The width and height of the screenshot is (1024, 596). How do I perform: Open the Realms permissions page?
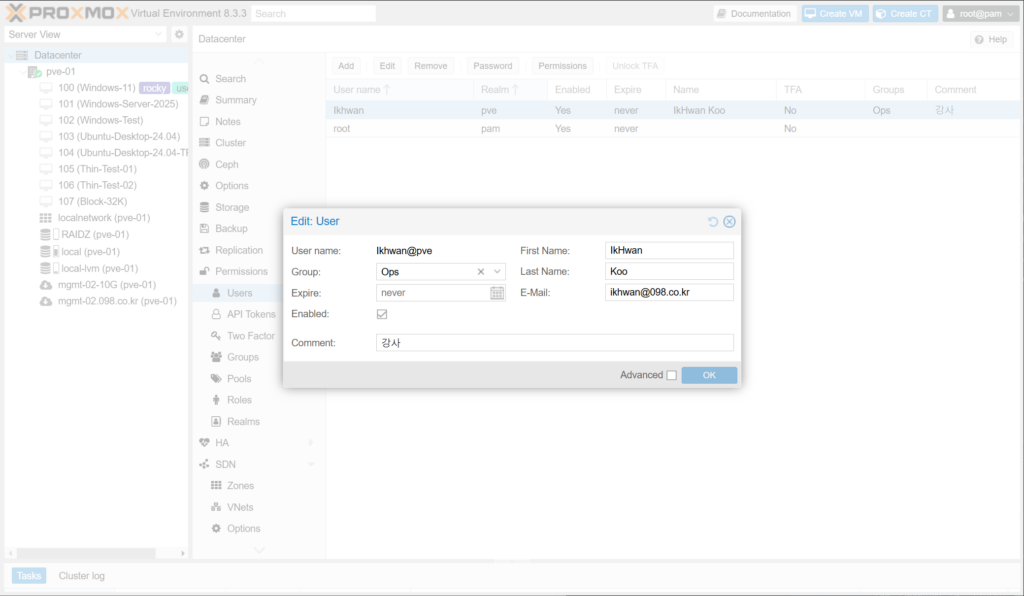pyautogui.click(x=243, y=422)
